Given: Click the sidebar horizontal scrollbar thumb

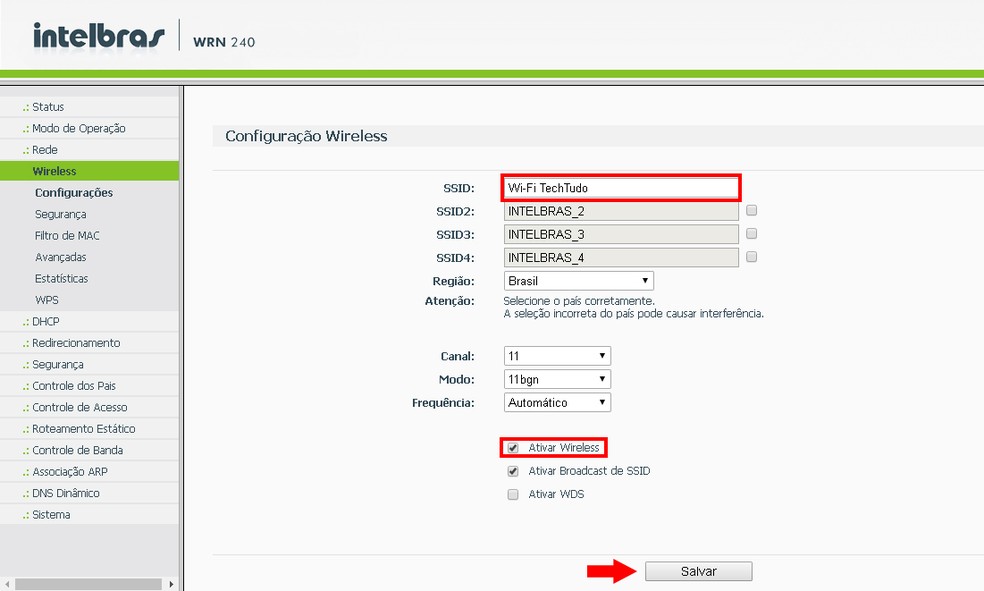Looking at the screenshot, I should tap(88, 584).
